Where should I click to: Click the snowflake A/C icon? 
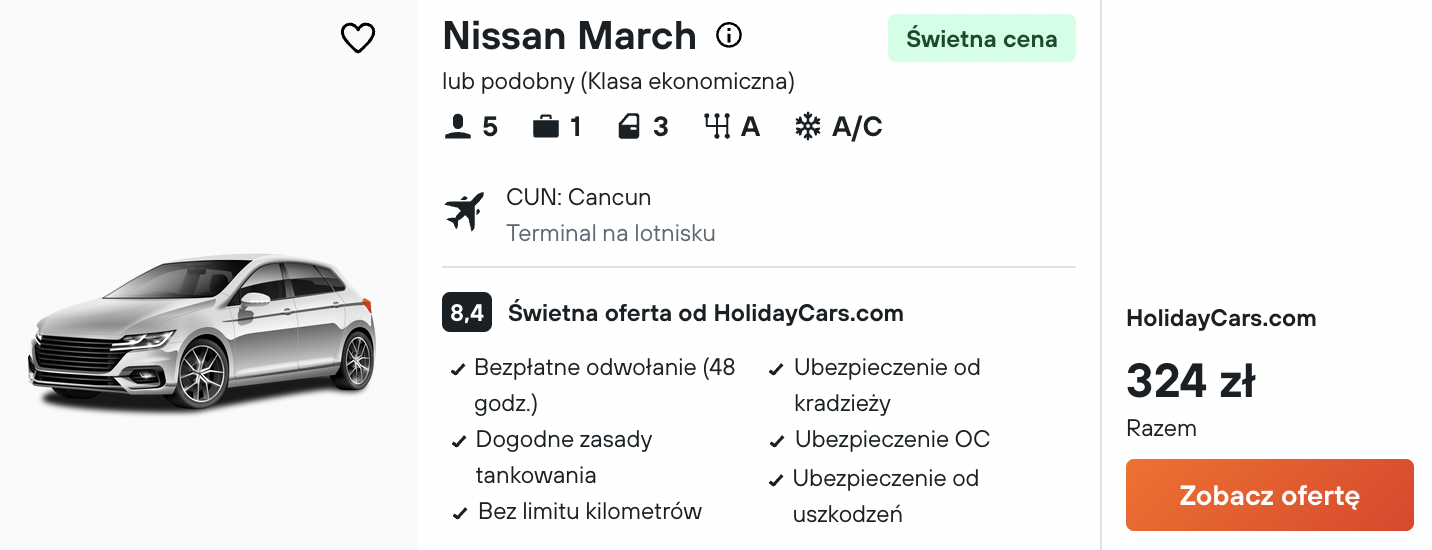pos(807,127)
